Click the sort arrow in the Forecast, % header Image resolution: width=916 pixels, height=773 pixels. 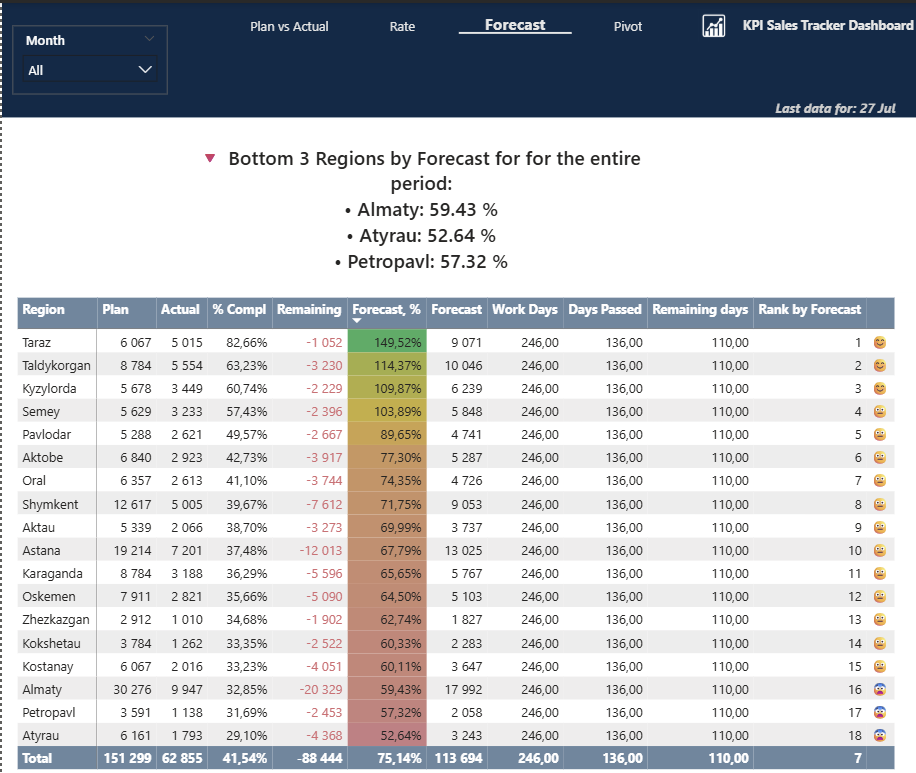358,322
